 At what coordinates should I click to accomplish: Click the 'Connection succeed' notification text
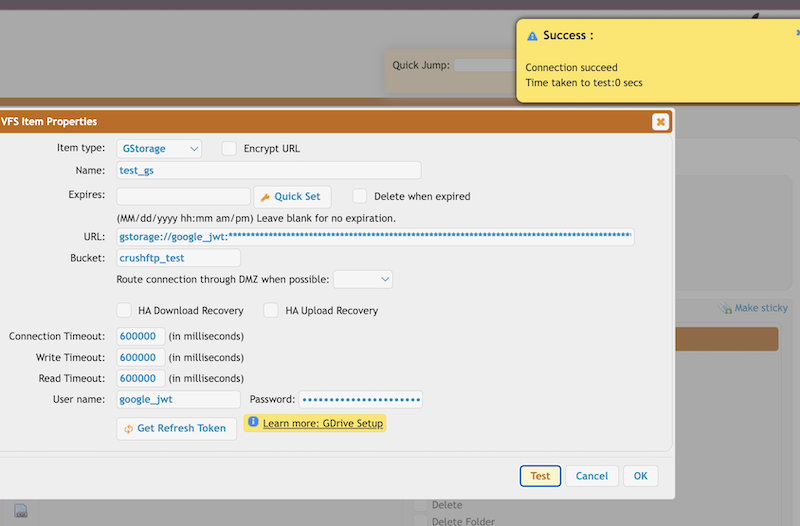[x=571, y=67]
